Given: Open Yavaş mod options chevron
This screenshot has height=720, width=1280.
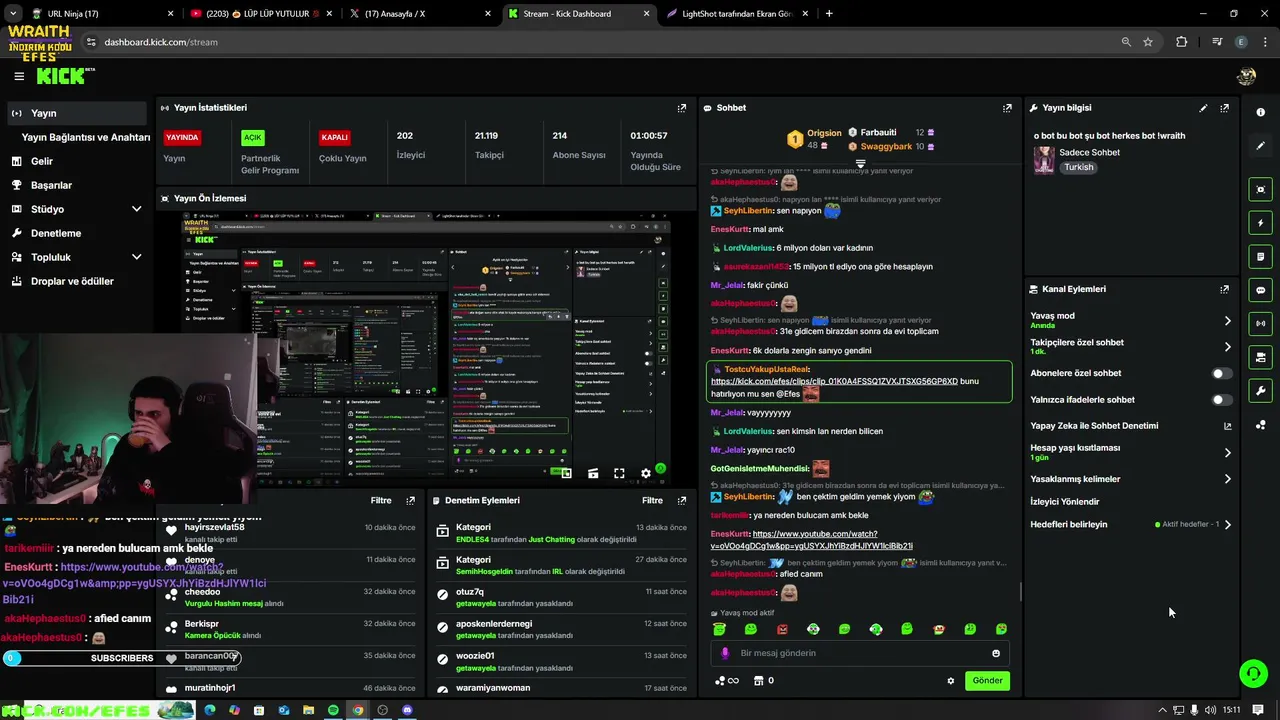Looking at the screenshot, I should (x=1227, y=321).
